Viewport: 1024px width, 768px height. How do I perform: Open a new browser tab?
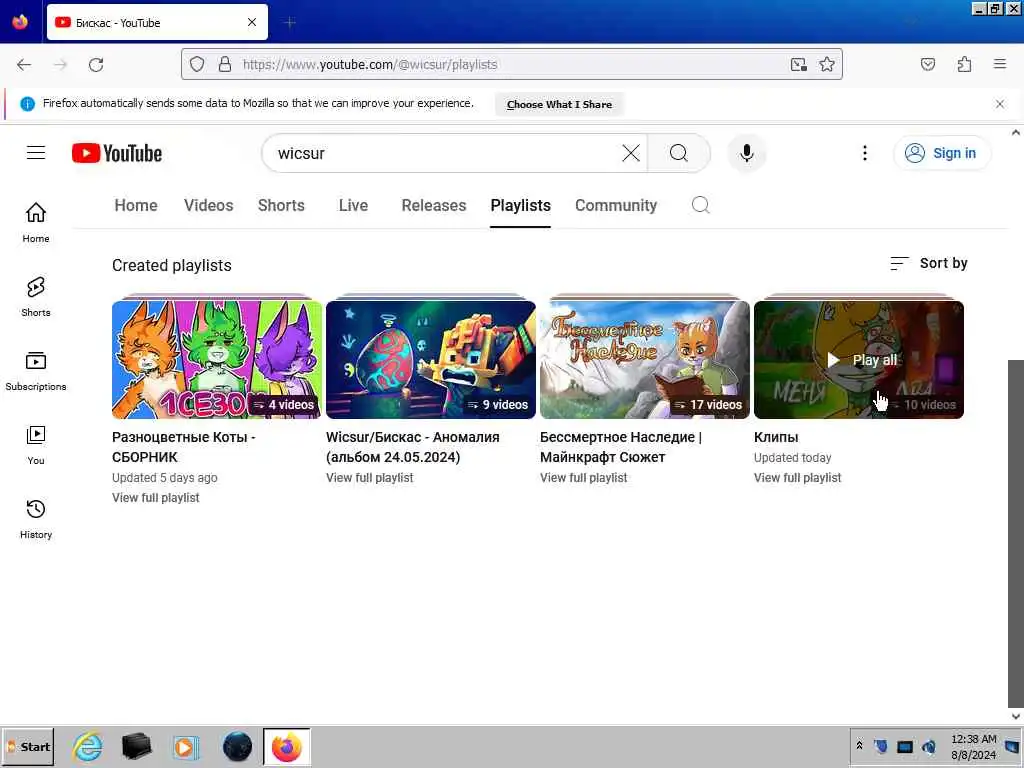pyautogui.click(x=290, y=22)
